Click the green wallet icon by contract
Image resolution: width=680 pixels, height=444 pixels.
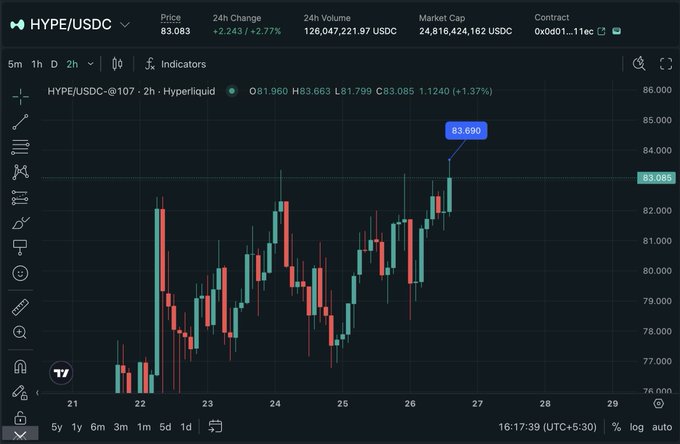[x=616, y=31]
